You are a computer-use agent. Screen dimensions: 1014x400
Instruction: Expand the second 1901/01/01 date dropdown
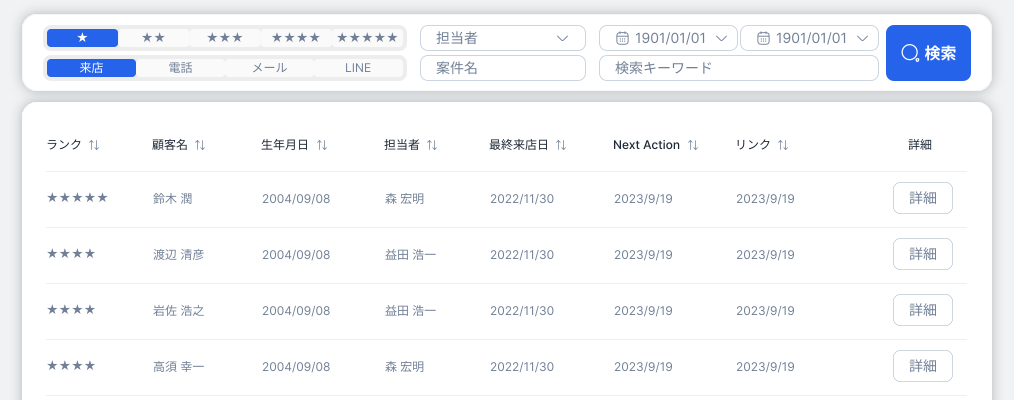tap(862, 38)
